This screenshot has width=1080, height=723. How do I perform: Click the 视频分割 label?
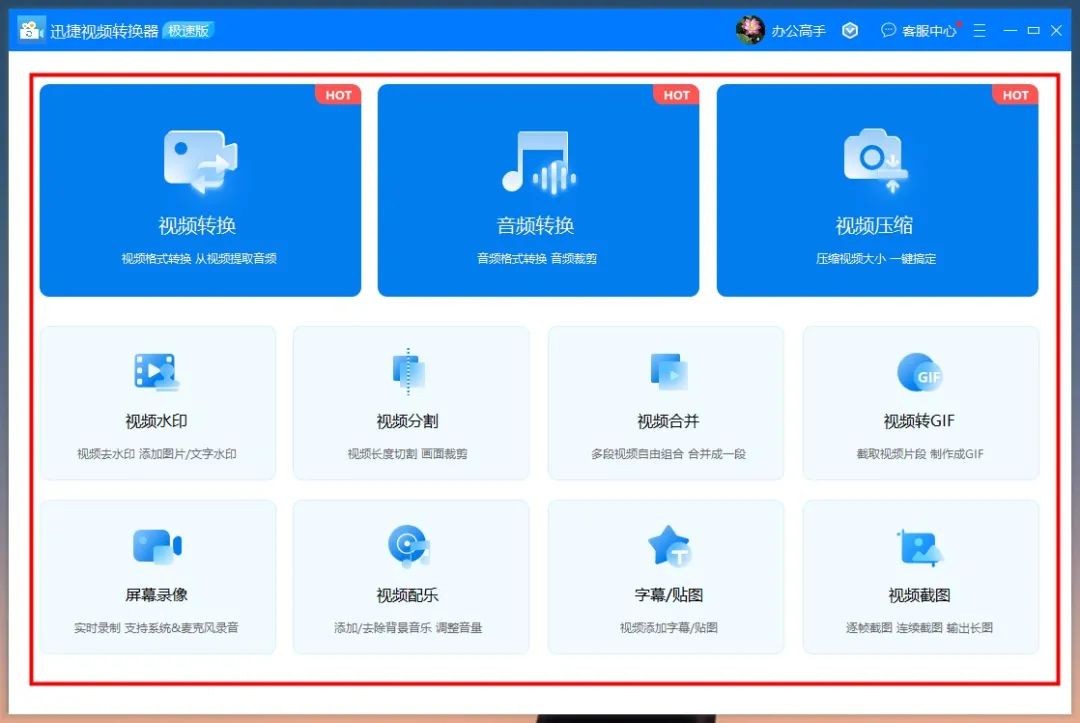[408, 421]
